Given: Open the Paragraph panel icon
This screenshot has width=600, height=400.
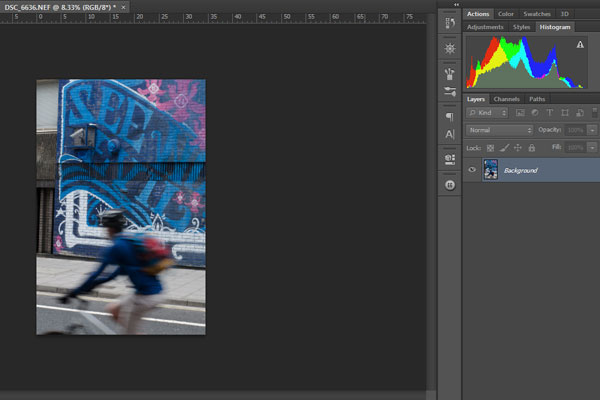Looking at the screenshot, I should point(449,116).
